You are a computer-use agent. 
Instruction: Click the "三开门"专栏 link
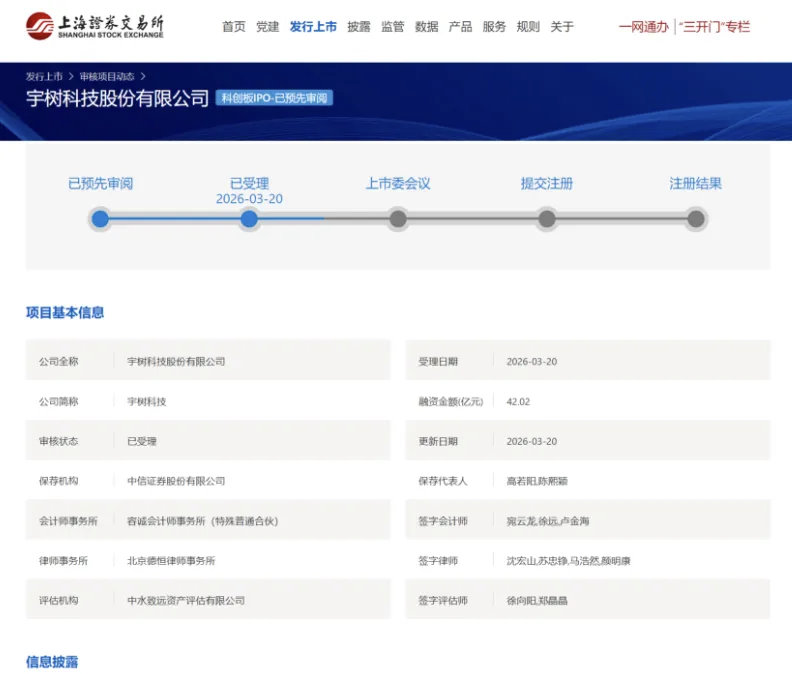pyautogui.click(x=714, y=27)
